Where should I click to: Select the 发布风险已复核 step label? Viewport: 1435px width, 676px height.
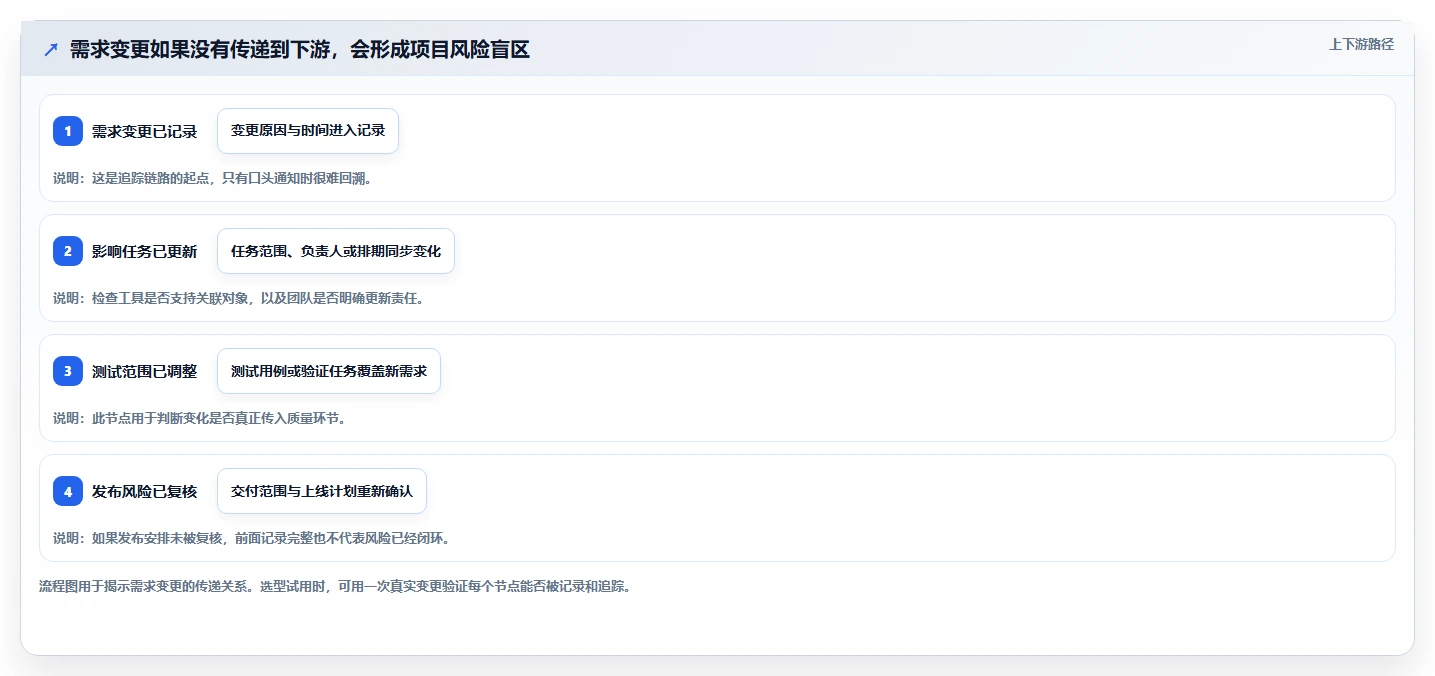point(145,491)
